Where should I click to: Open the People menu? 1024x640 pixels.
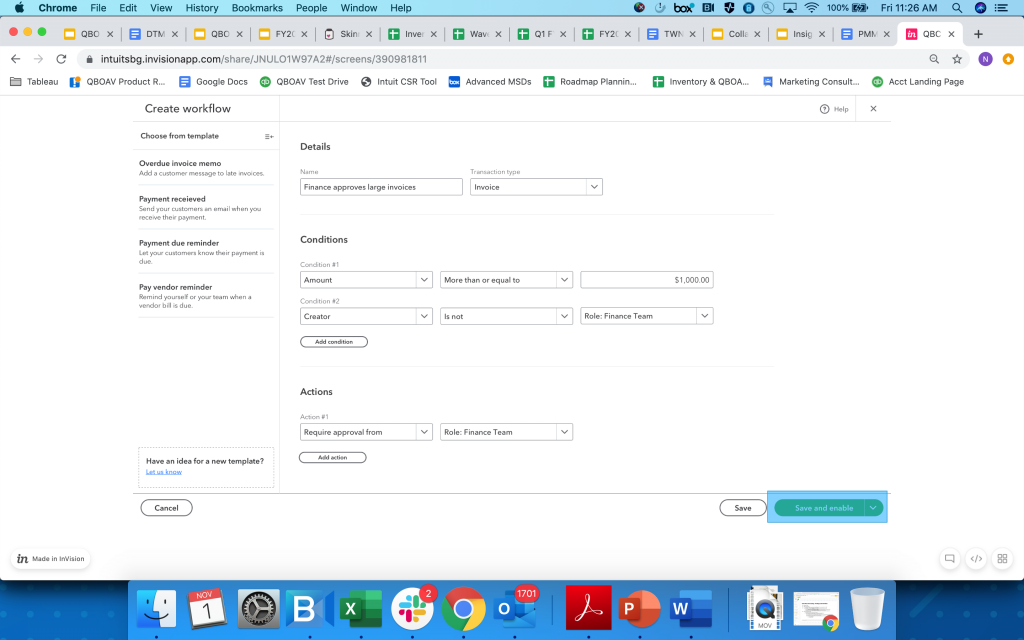click(x=312, y=8)
